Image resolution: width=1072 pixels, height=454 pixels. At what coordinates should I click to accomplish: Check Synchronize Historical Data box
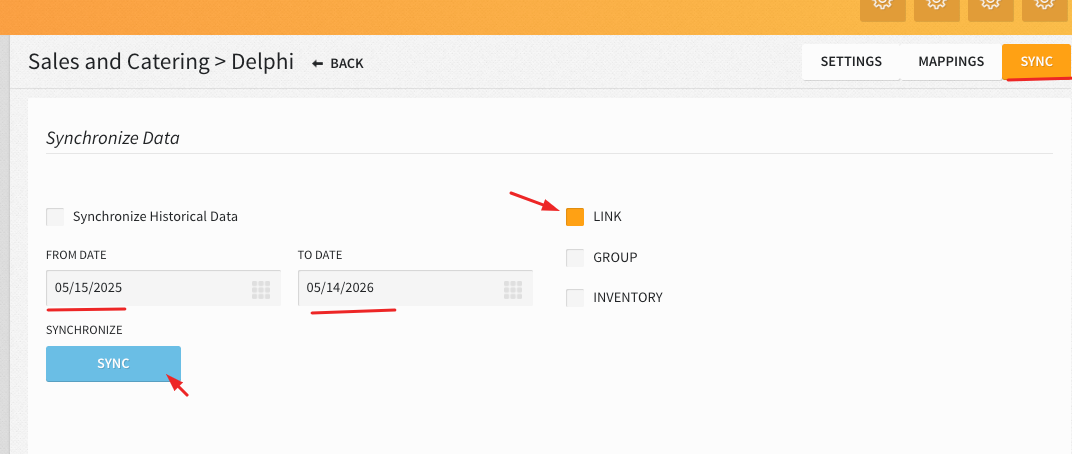point(55,217)
